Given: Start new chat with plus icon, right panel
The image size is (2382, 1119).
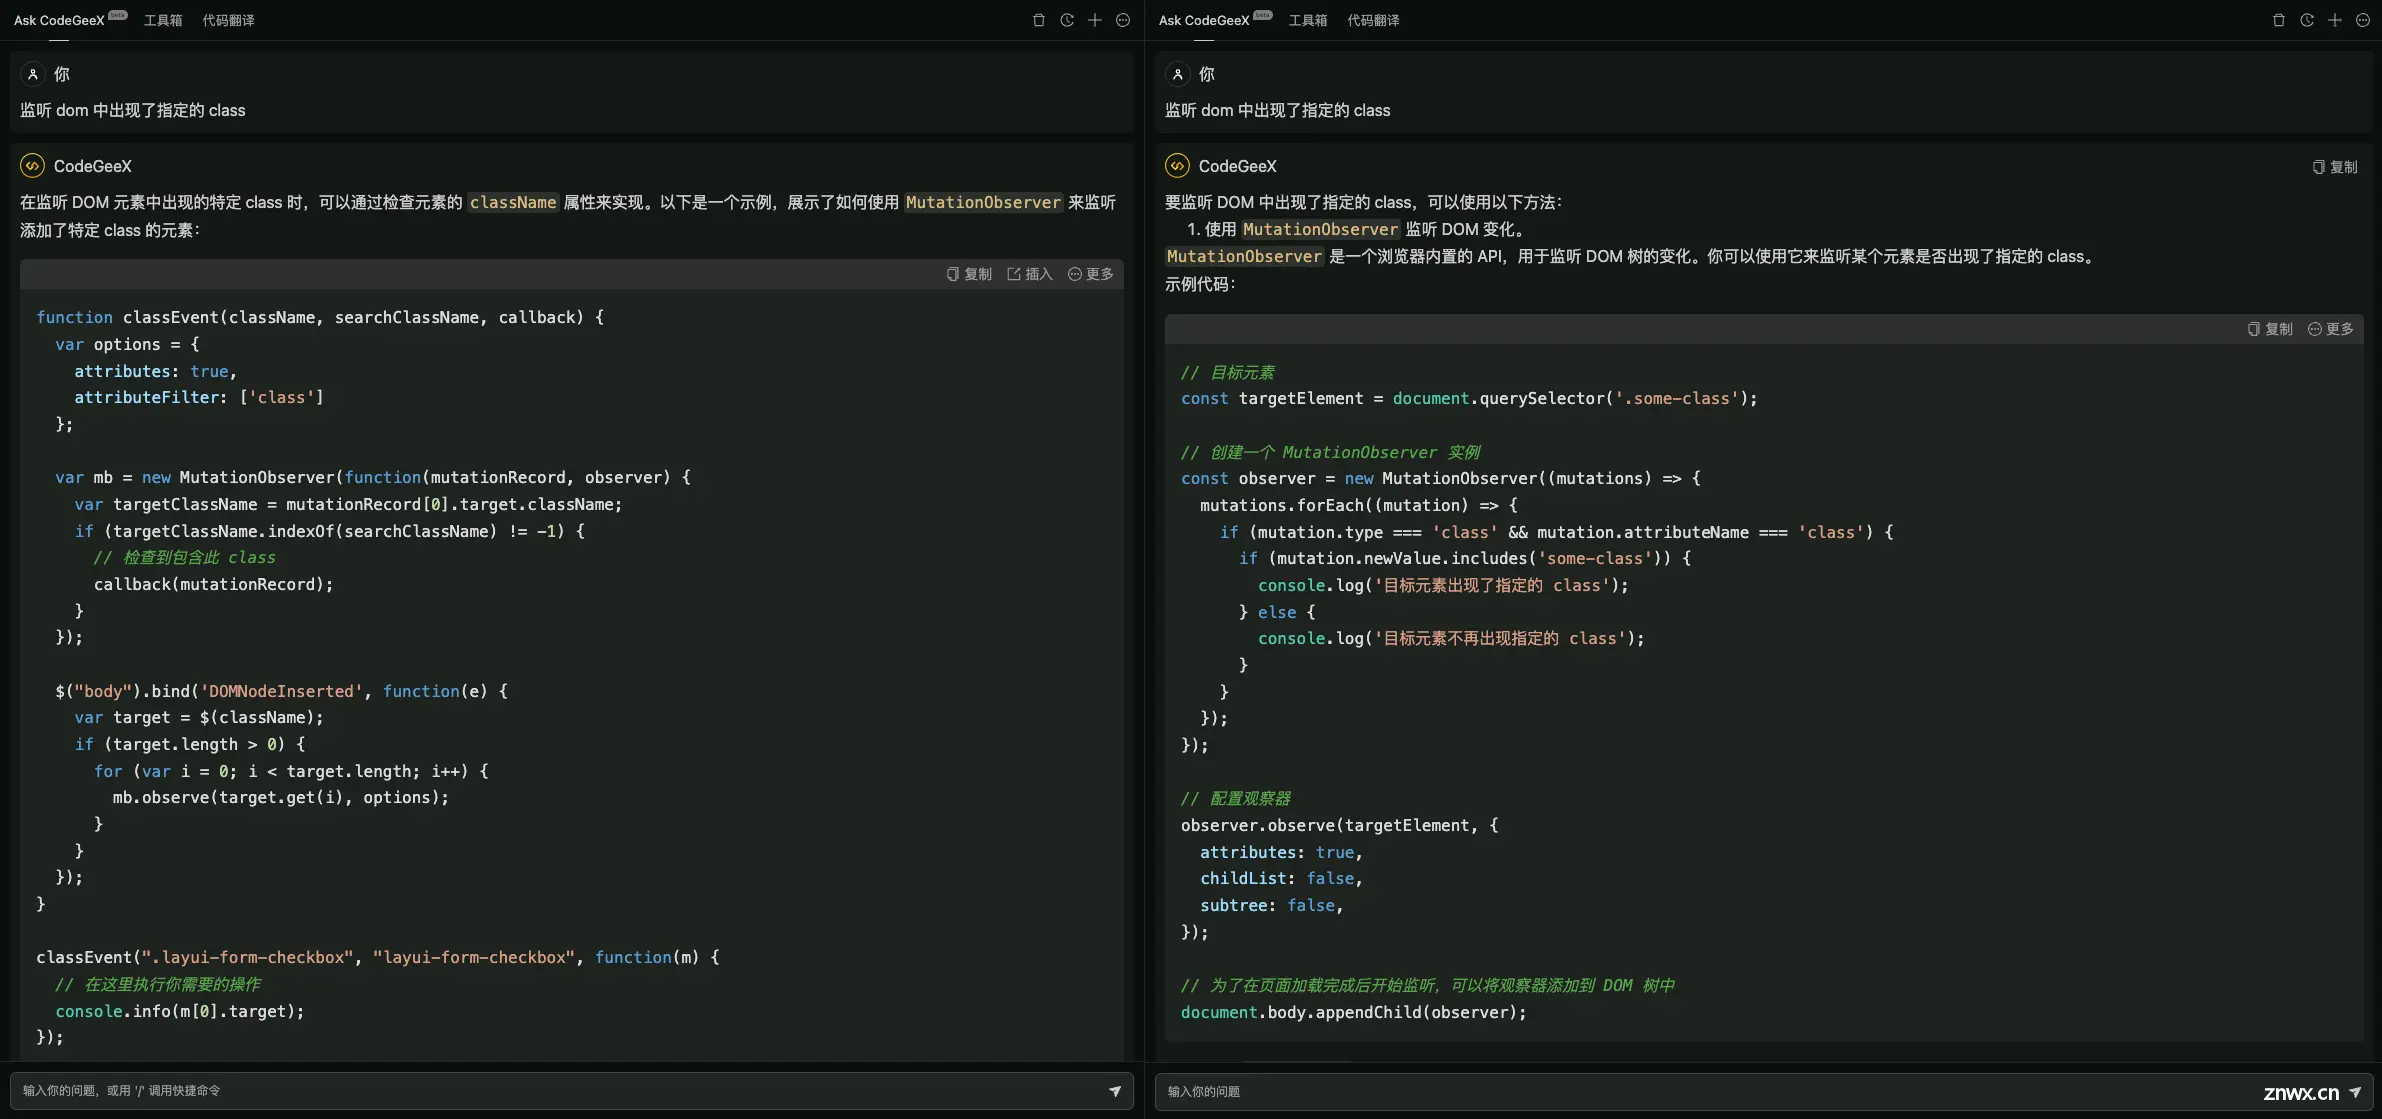Looking at the screenshot, I should [2335, 20].
